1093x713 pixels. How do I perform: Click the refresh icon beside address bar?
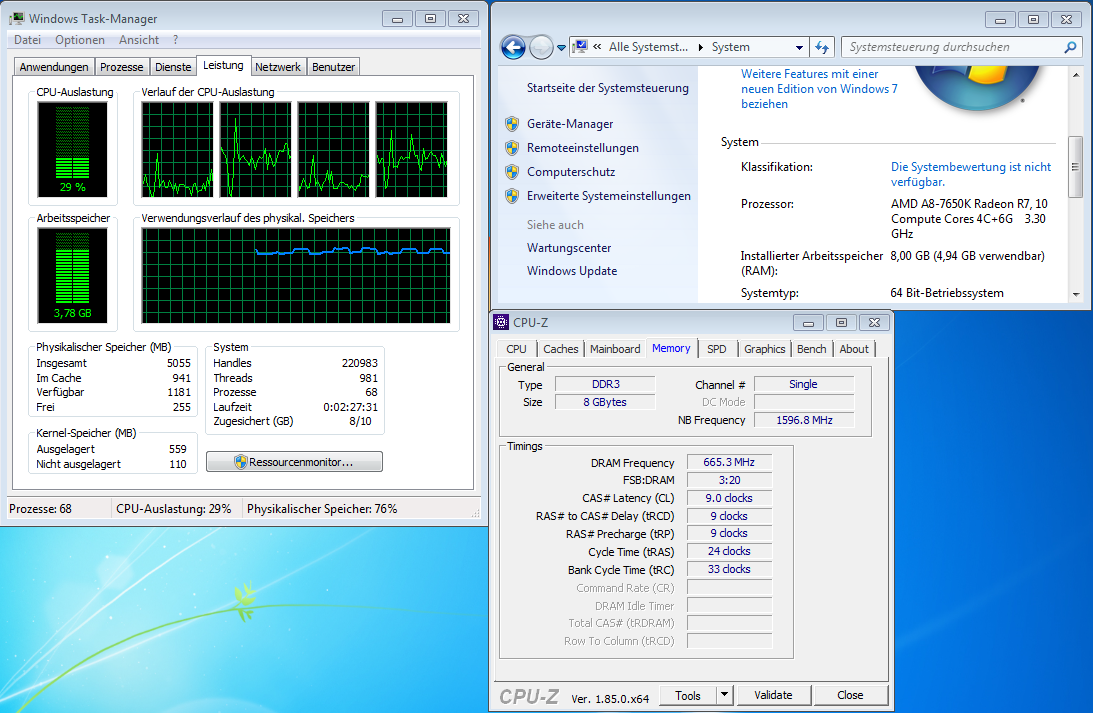point(822,47)
